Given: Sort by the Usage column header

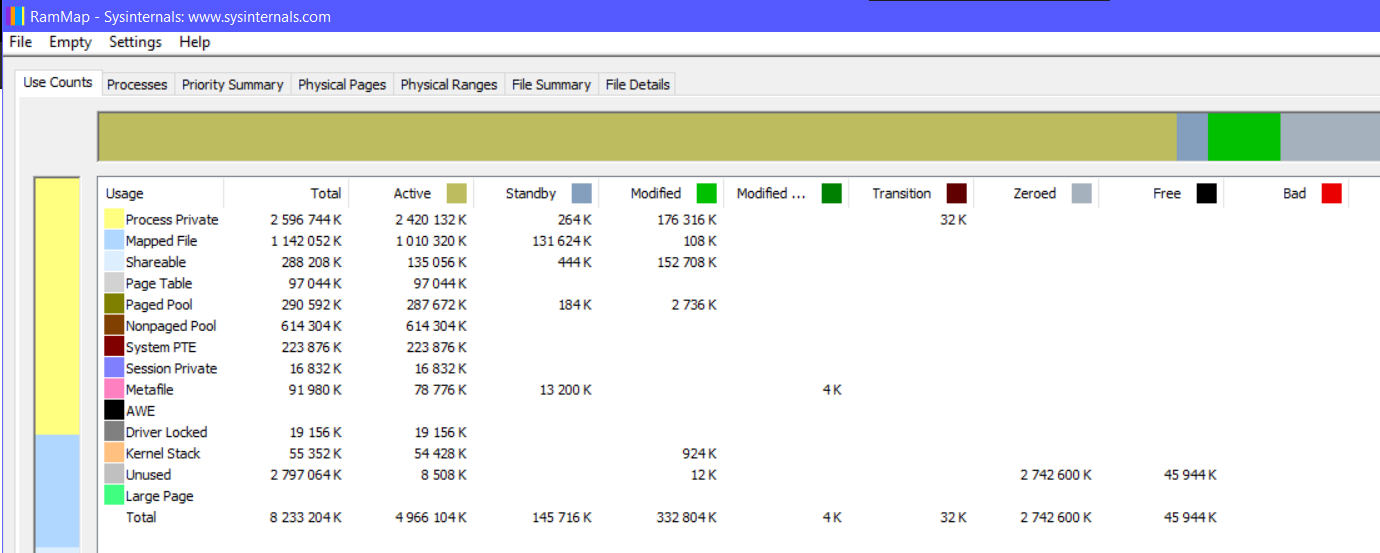Looking at the screenshot, I should [161, 193].
